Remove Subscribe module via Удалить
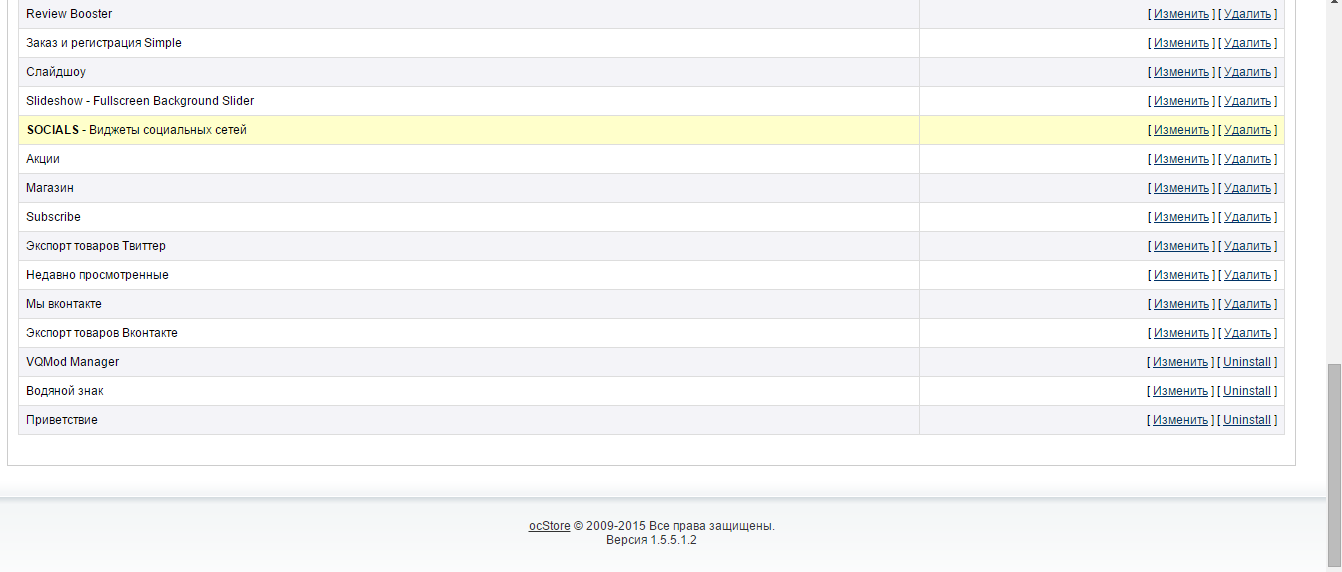Viewport: 1342px width, 572px height. (1247, 217)
